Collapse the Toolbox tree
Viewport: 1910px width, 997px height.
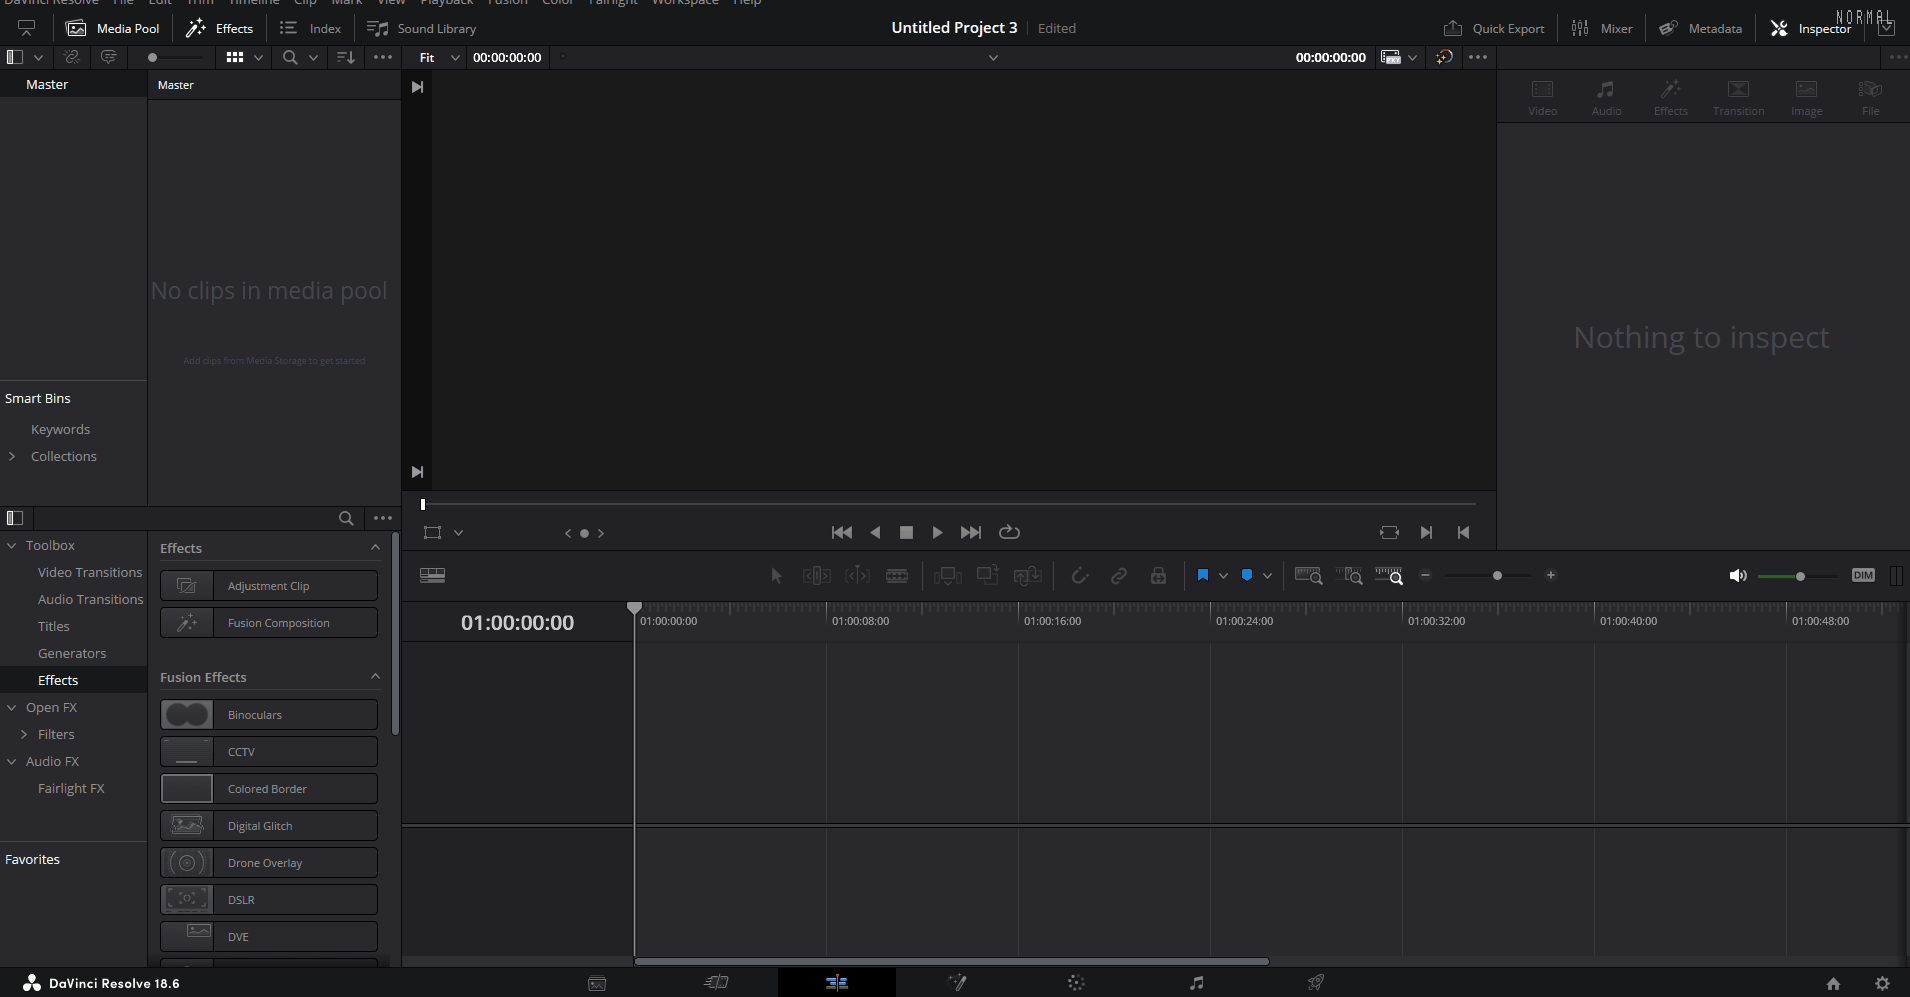pyautogui.click(x=12, y=545)
